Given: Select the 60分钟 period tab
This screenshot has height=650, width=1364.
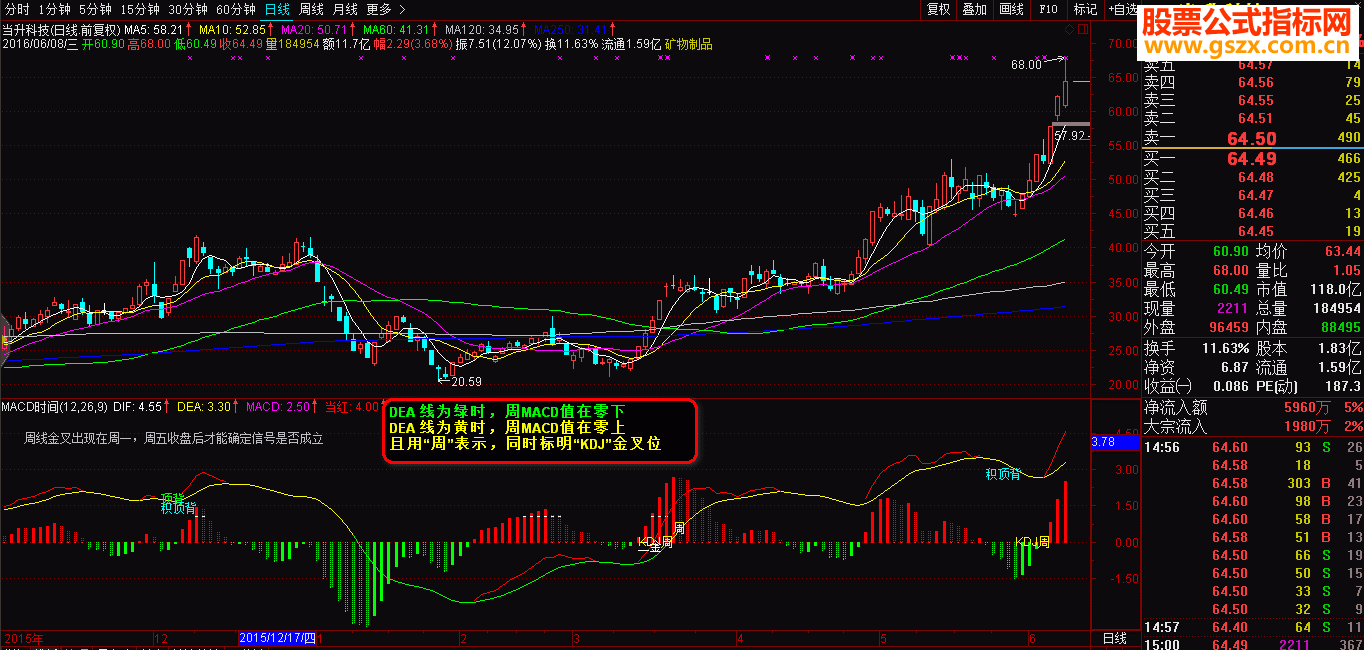Looking at the screenshot, I should 236,9.
